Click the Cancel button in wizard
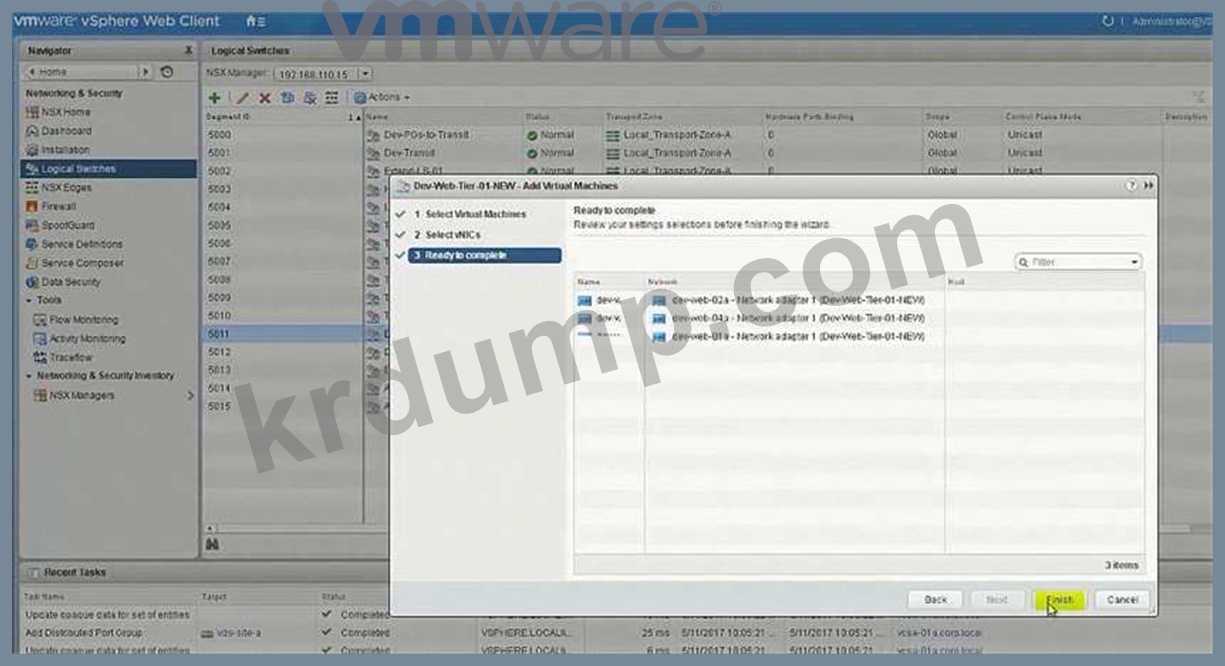Screen dimensions: 1225x666 1122,600
